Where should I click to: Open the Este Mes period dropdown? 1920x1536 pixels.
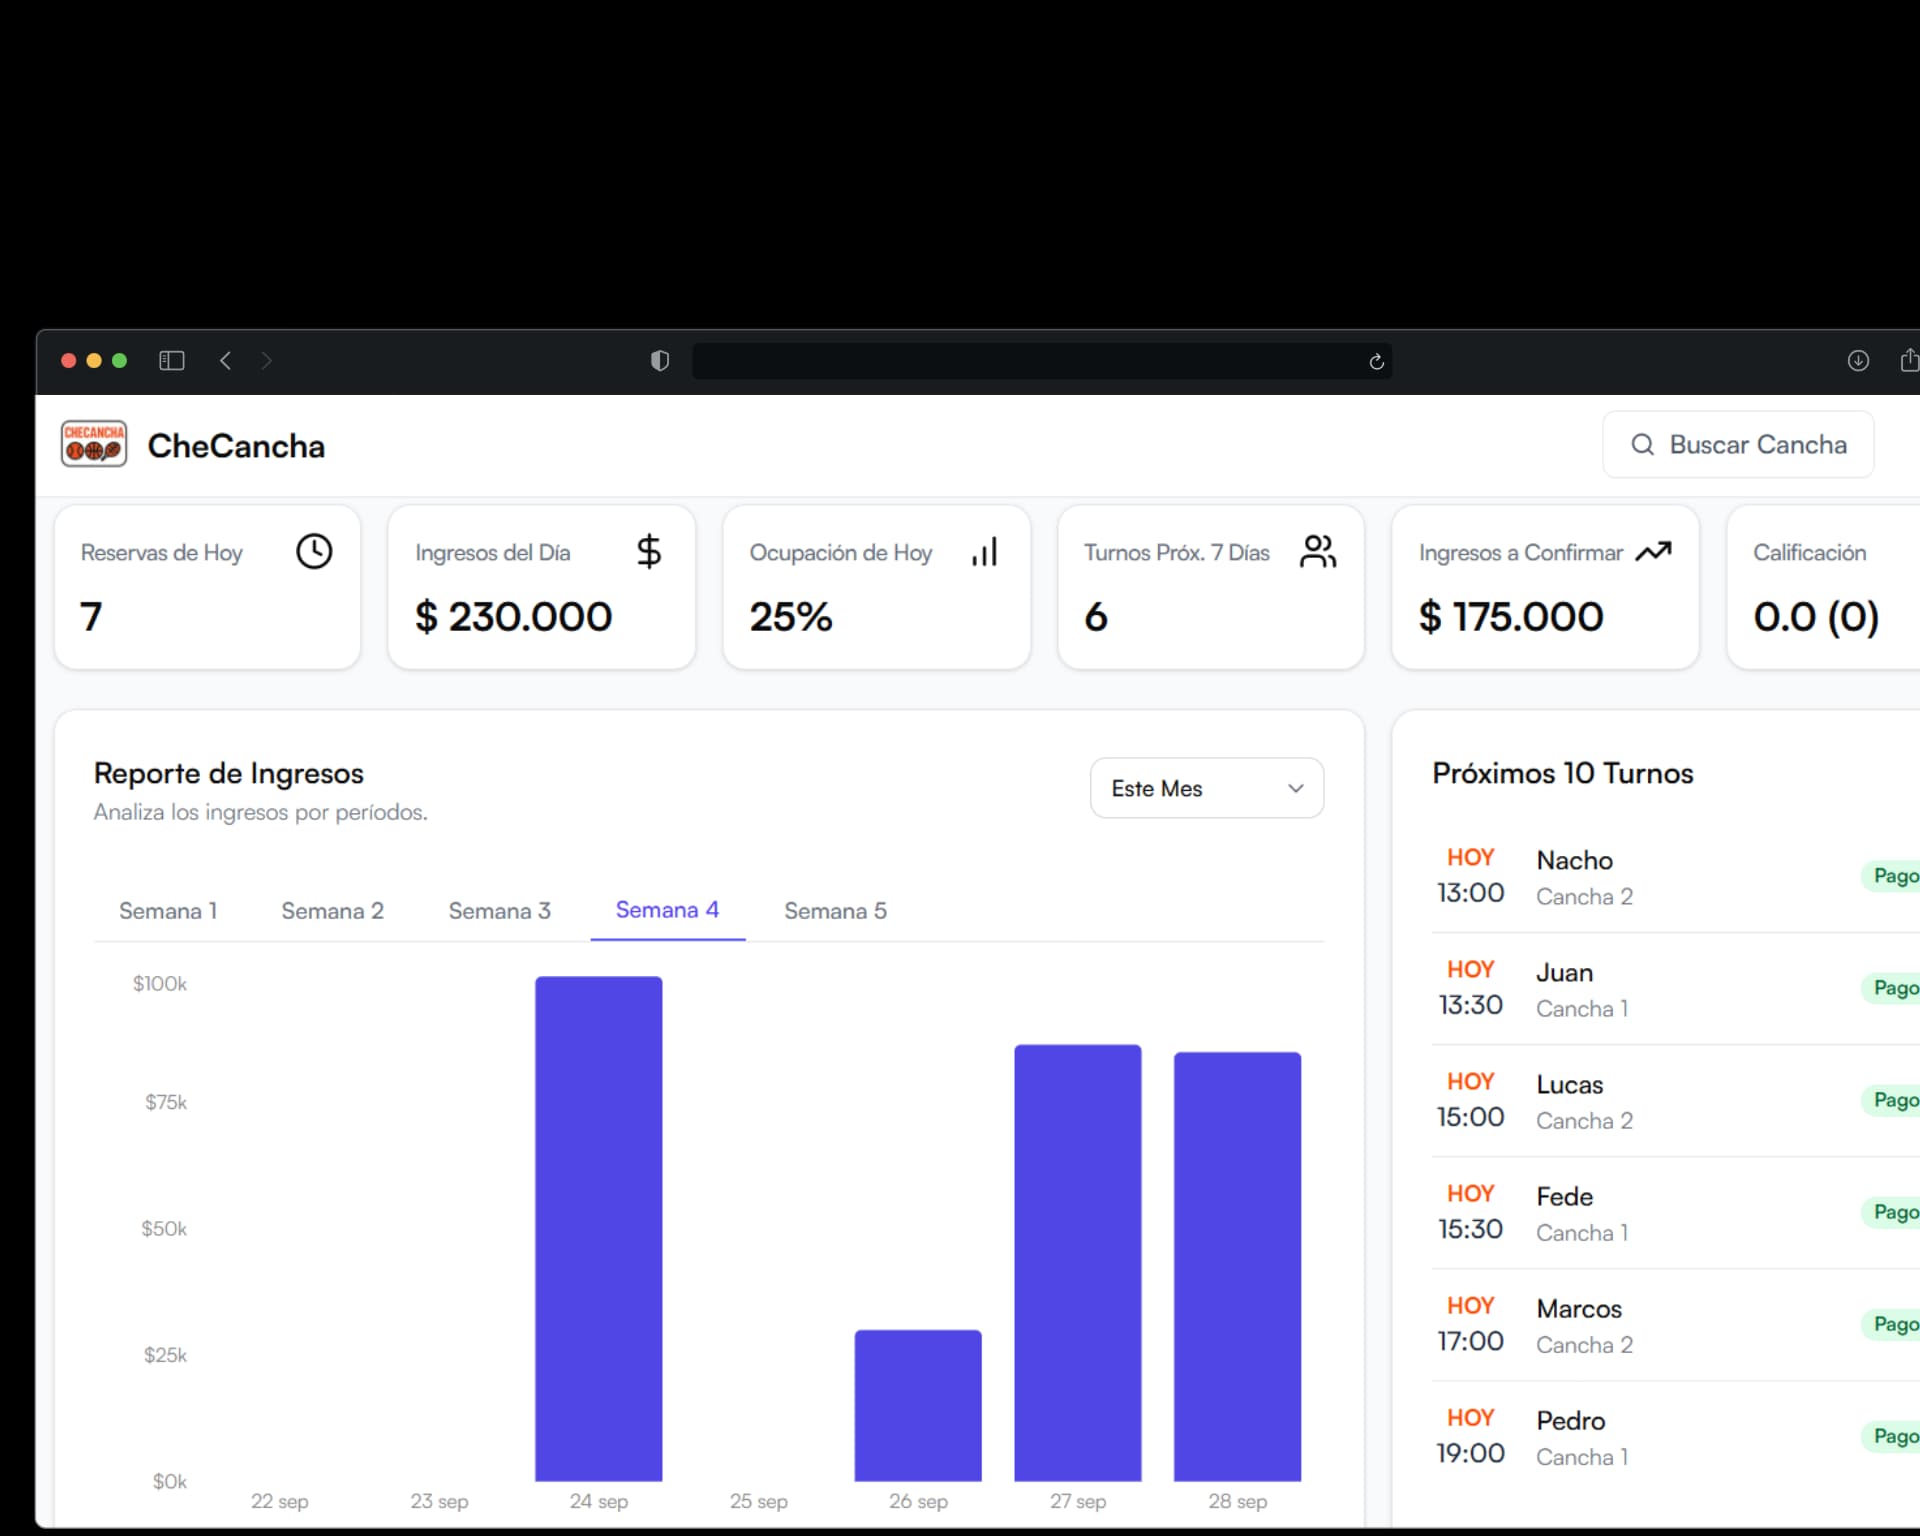(1206, 788)
